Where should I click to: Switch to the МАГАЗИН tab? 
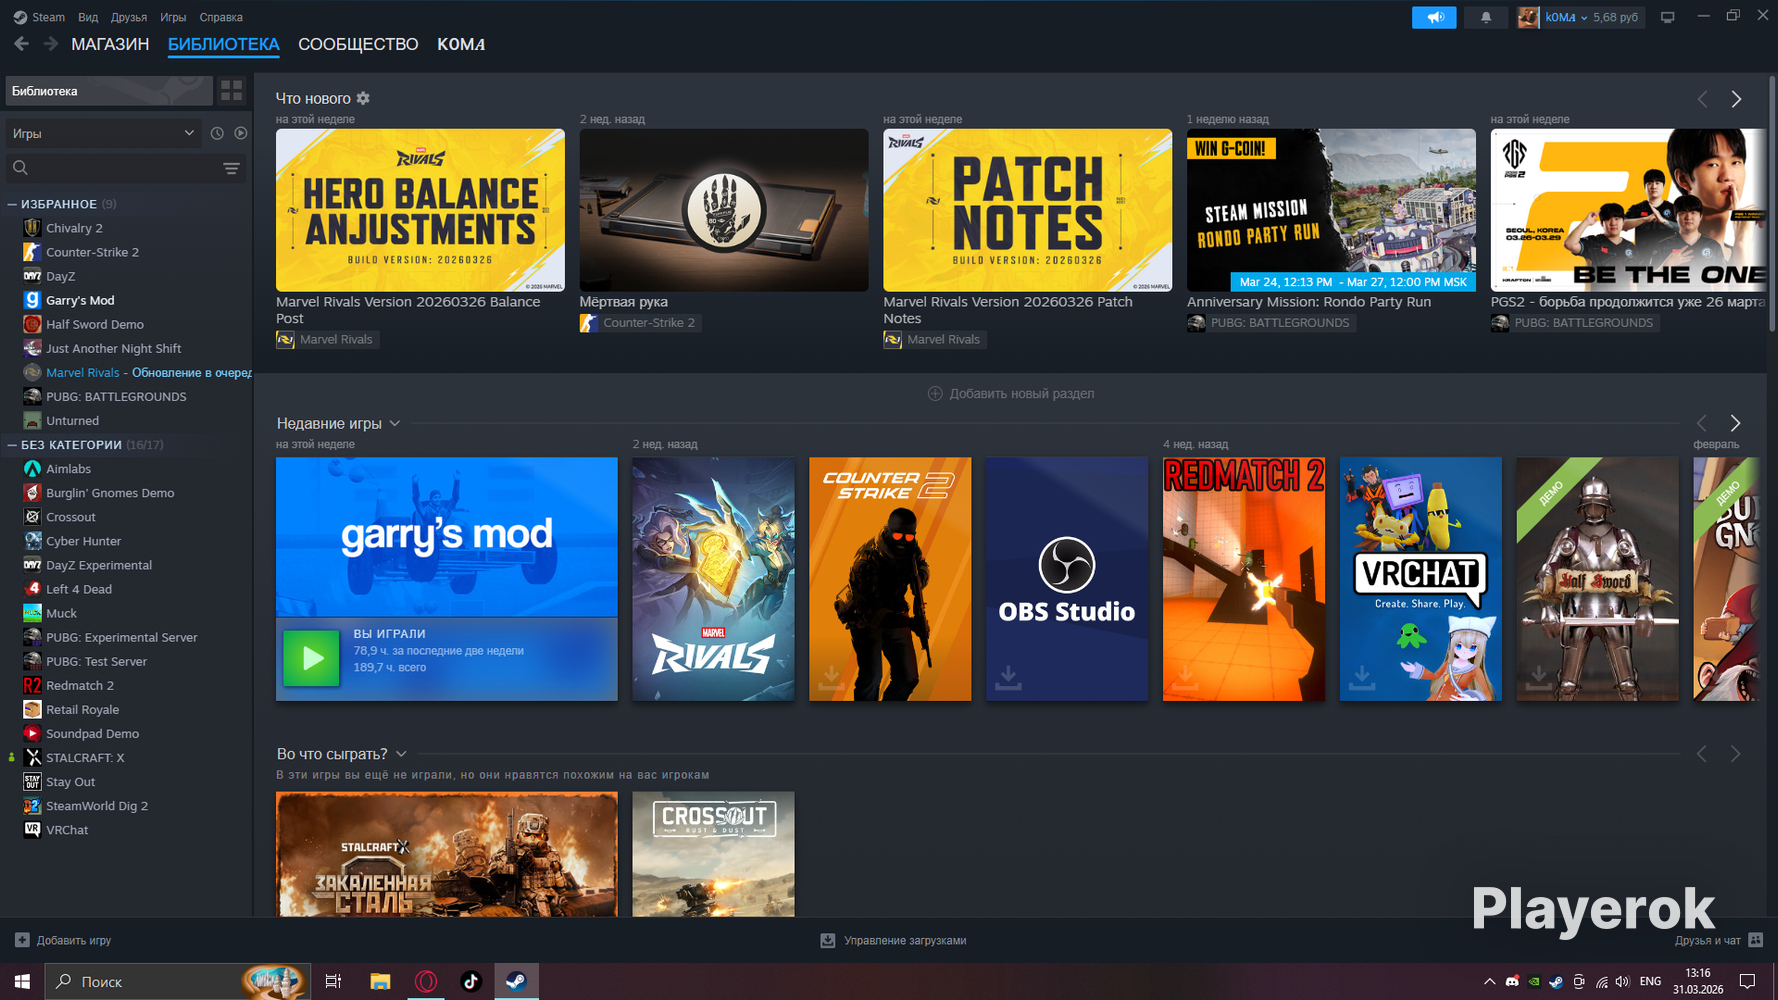point(110,44)
